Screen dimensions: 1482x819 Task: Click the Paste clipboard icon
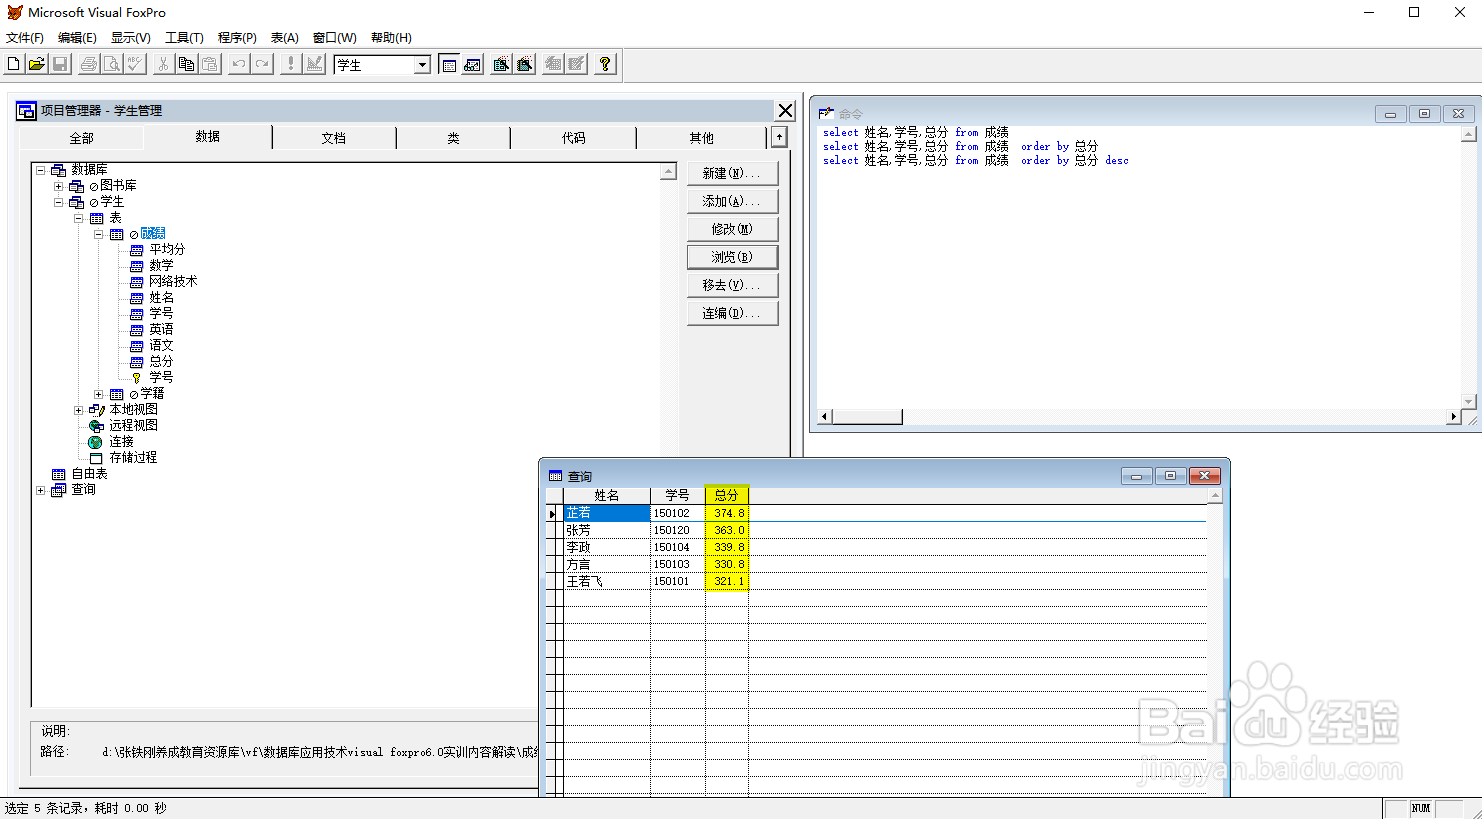point(209,64)
